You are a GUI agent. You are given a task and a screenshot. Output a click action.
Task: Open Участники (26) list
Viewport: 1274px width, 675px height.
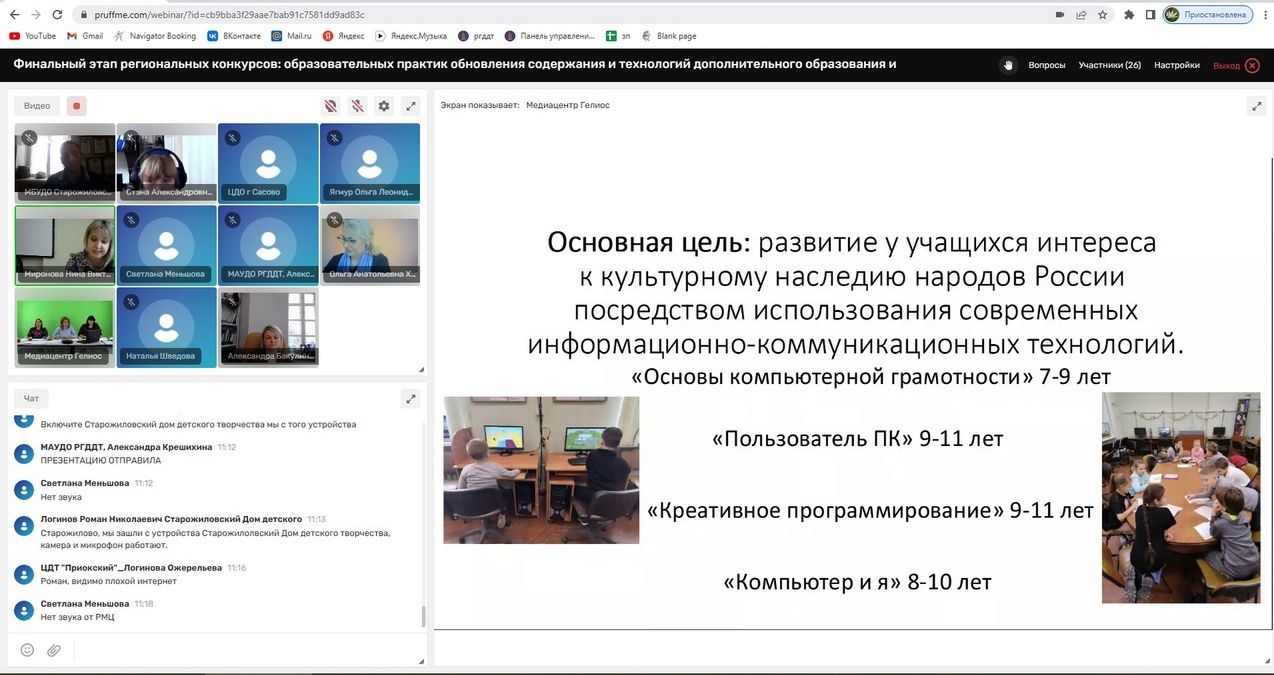(1109, 65)
